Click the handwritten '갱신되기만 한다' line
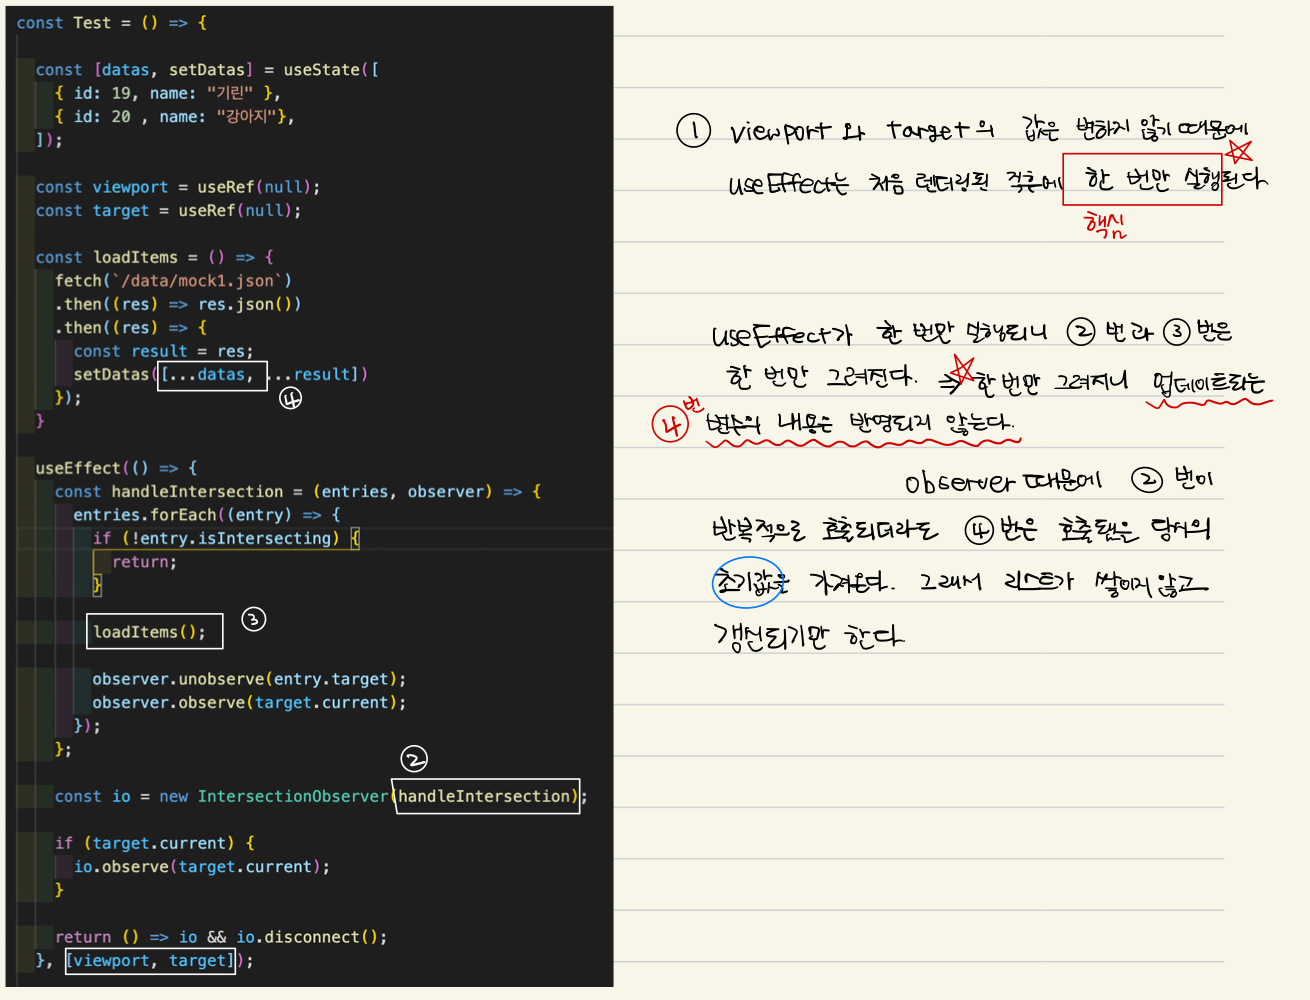 808,636
